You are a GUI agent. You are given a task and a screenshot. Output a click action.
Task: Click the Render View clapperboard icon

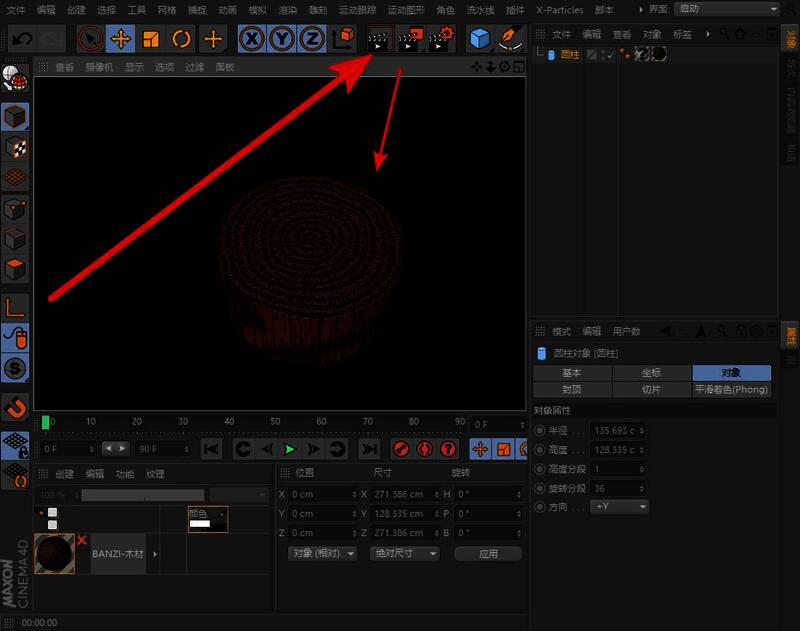(x=377, y=39)
